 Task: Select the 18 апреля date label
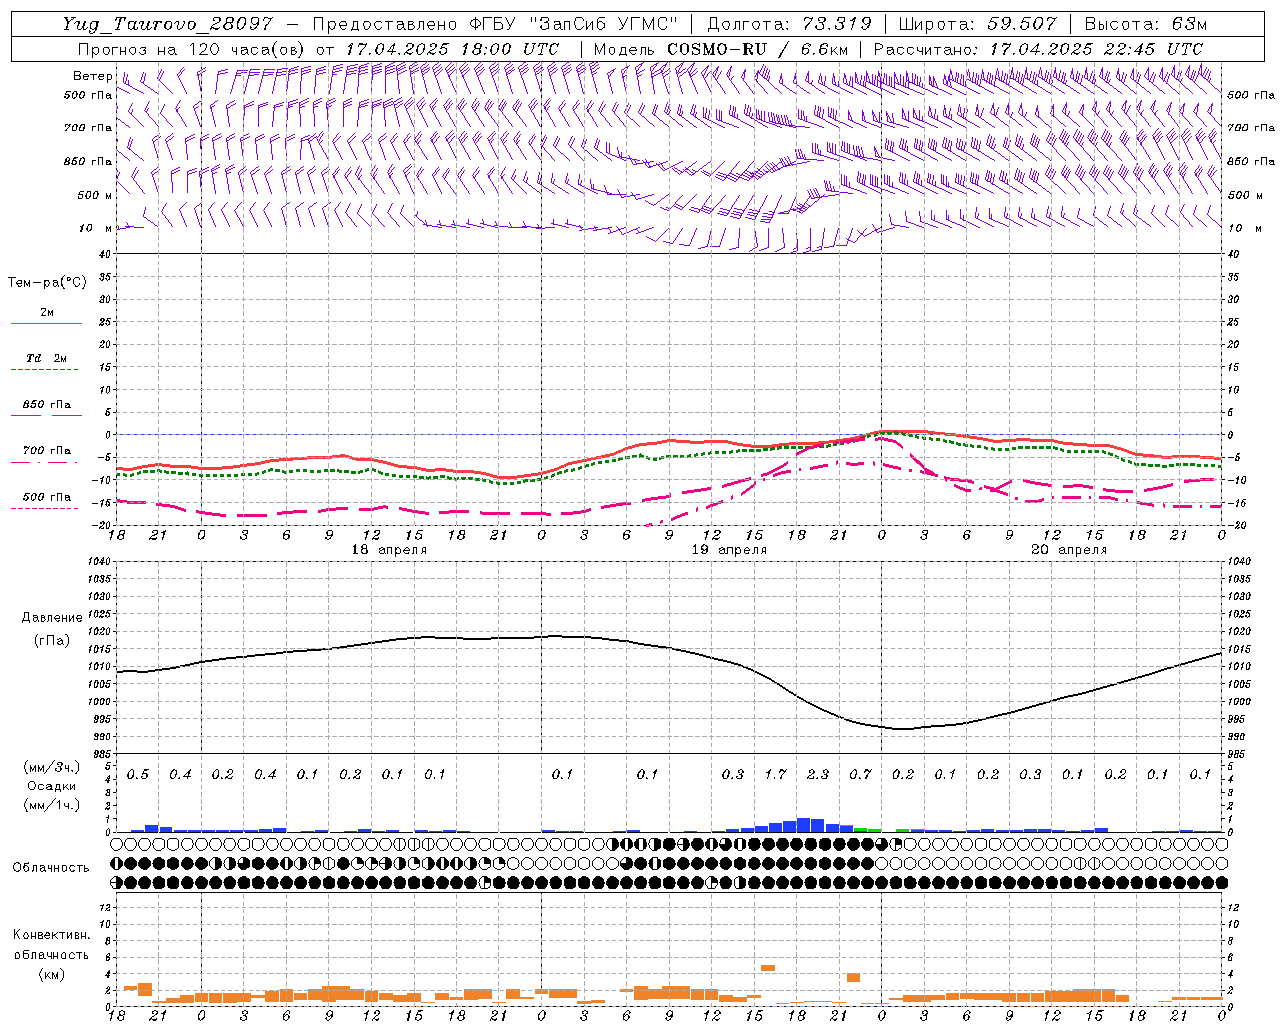click(x=389, y=550)
